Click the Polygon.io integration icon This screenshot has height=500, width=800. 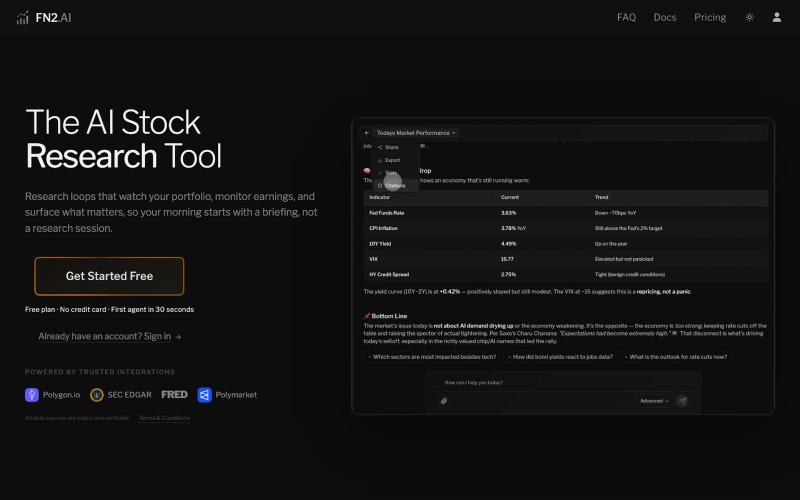click(32, 395)
